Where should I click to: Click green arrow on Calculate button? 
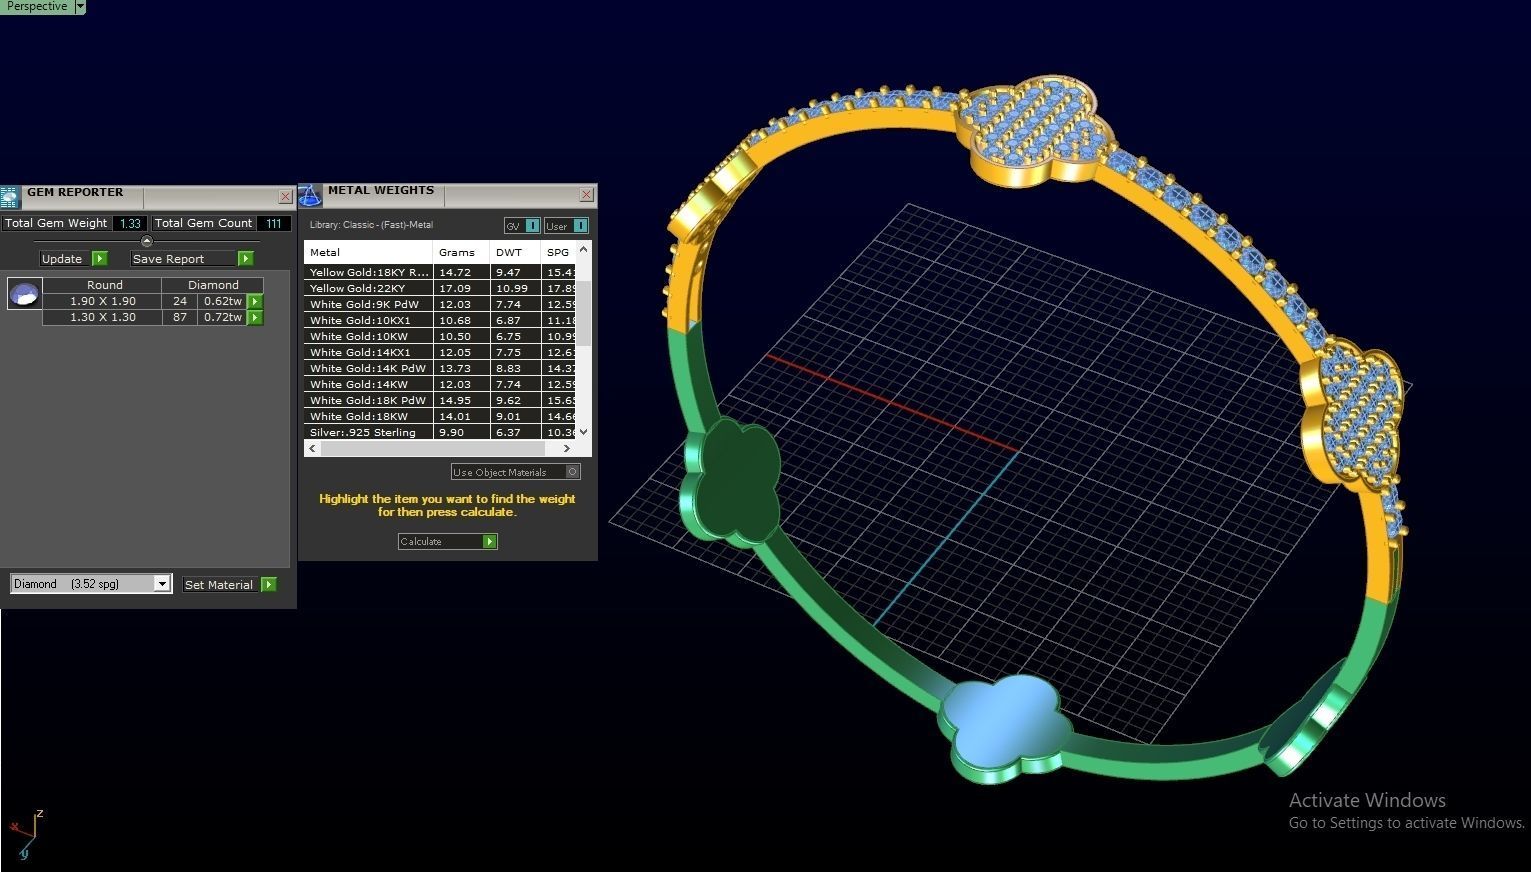pos(489,542)
